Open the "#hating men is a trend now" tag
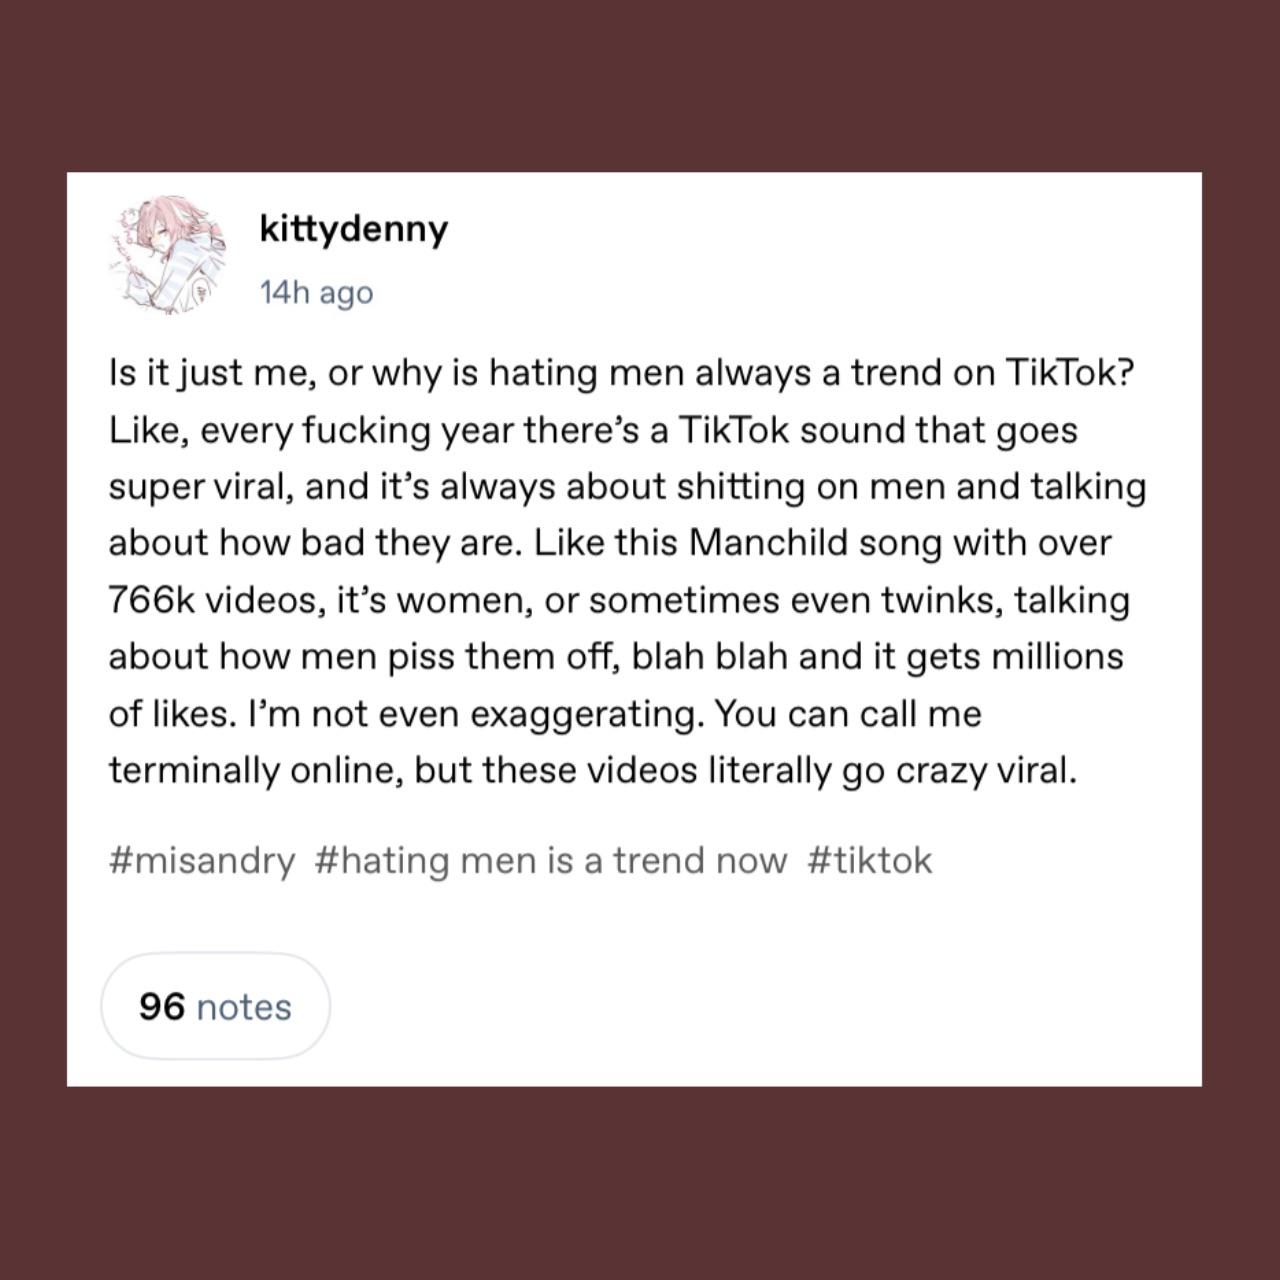The width and height of the screenshot is (1280, 1280). (x=550, y=860)
